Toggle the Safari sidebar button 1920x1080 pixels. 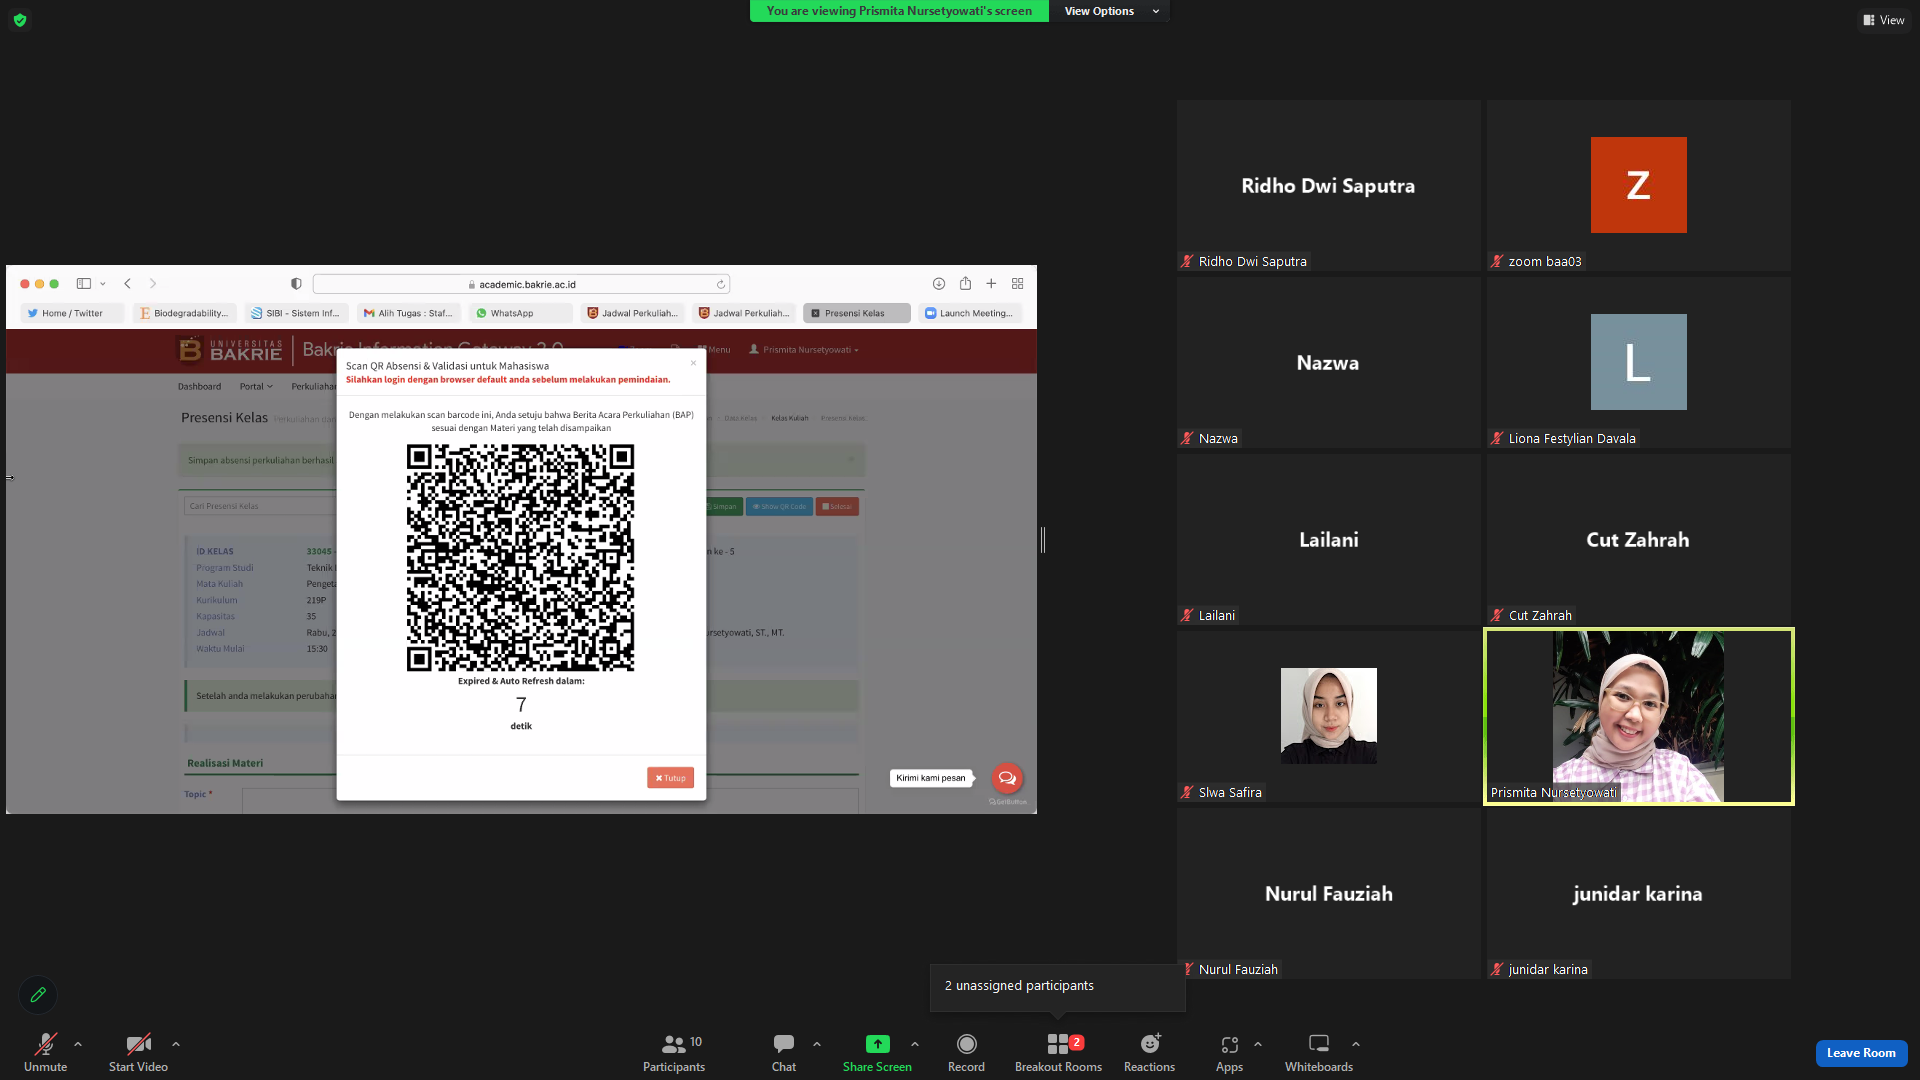(84, 284)
